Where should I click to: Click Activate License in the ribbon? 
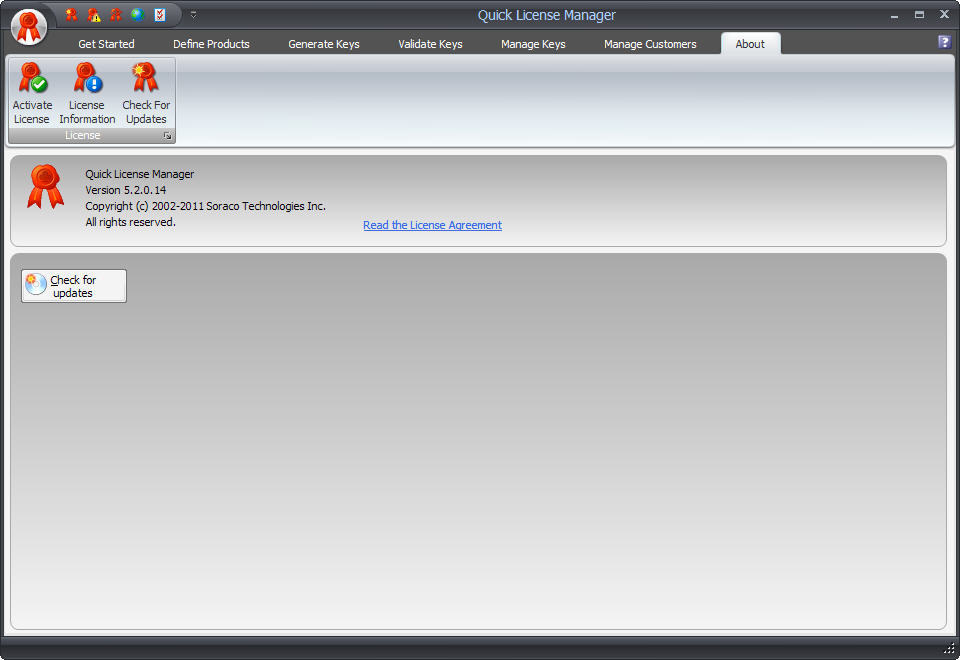point(32,94)
